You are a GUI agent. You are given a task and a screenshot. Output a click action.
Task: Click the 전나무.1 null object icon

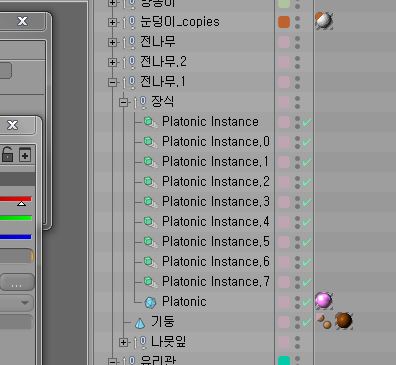tap(129, 82)
